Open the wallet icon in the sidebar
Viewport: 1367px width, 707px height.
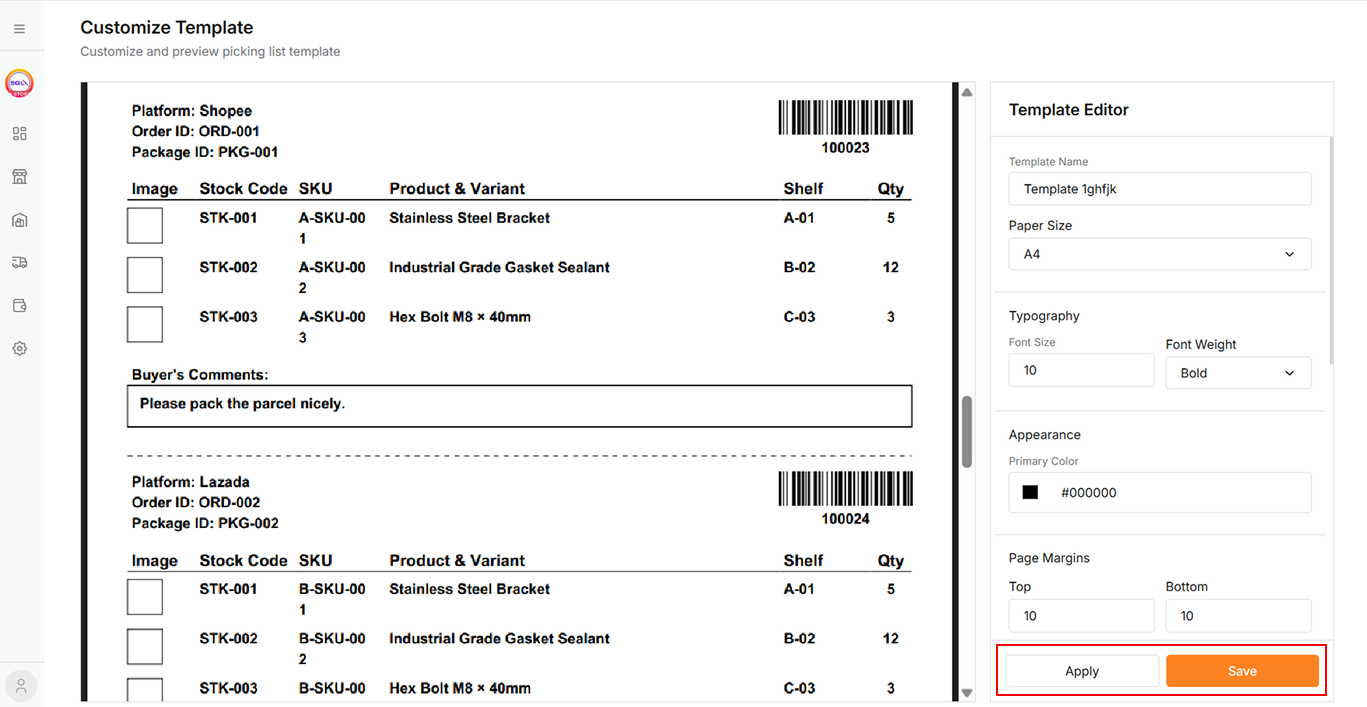[19, 306]
